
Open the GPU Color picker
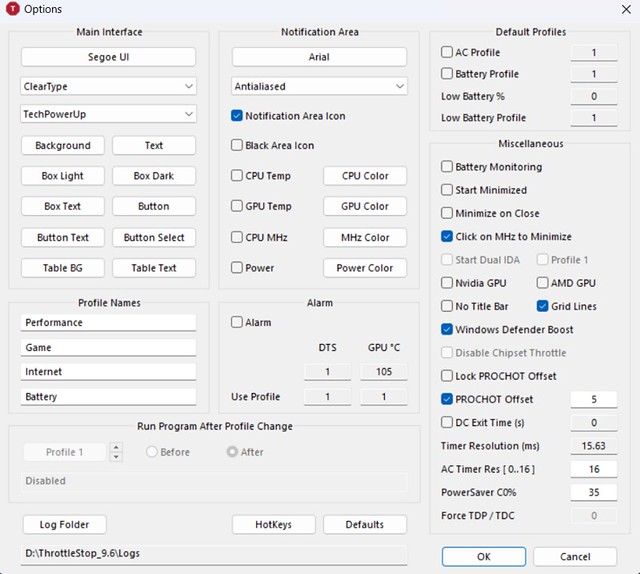coord(365,206)
